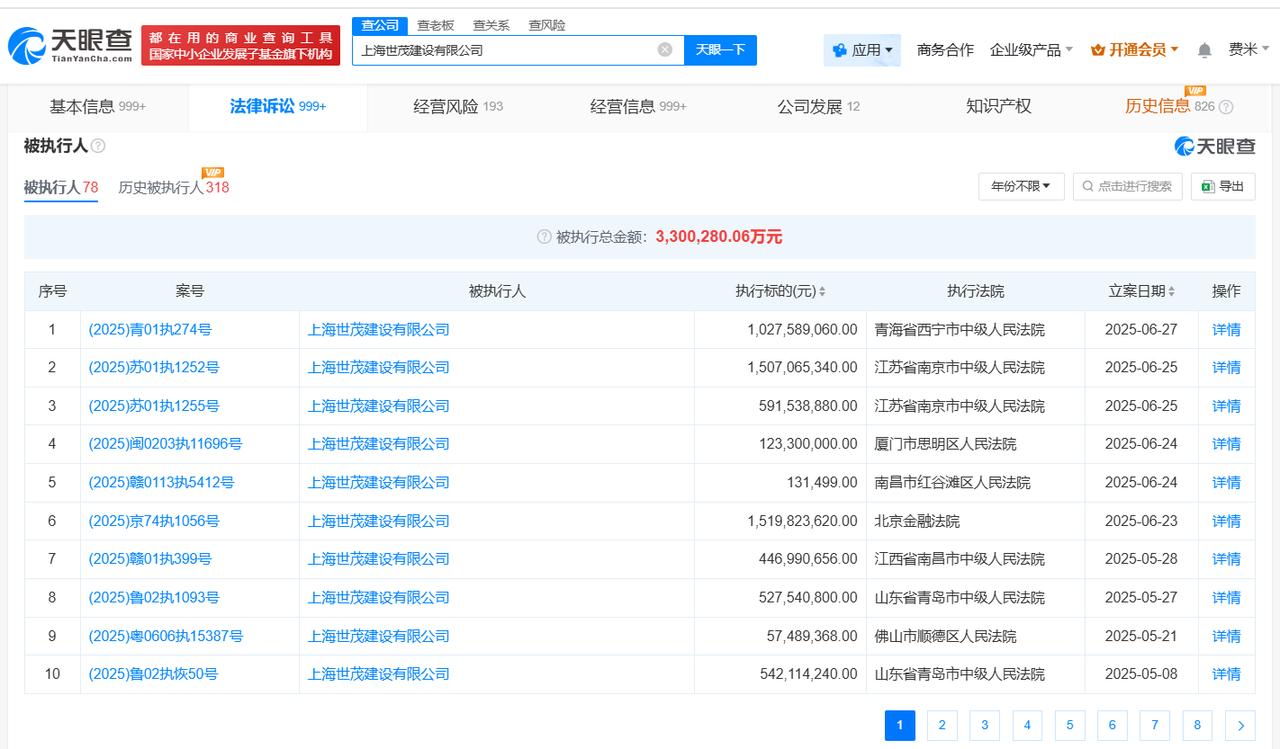Go to page 4 of results

[1027, 726]
